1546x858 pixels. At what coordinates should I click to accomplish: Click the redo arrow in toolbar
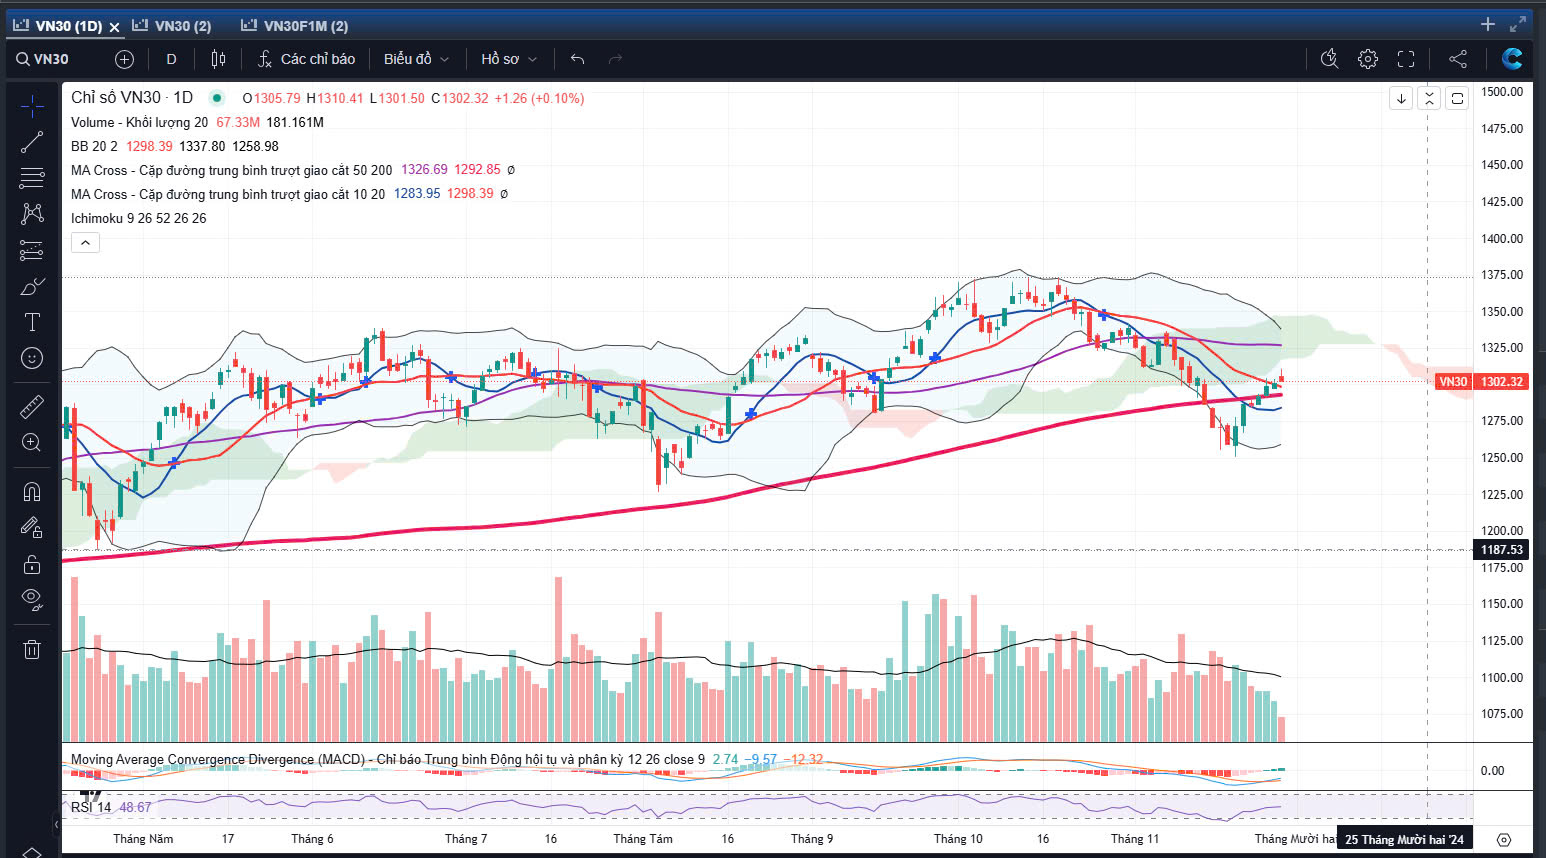point(615,59)
